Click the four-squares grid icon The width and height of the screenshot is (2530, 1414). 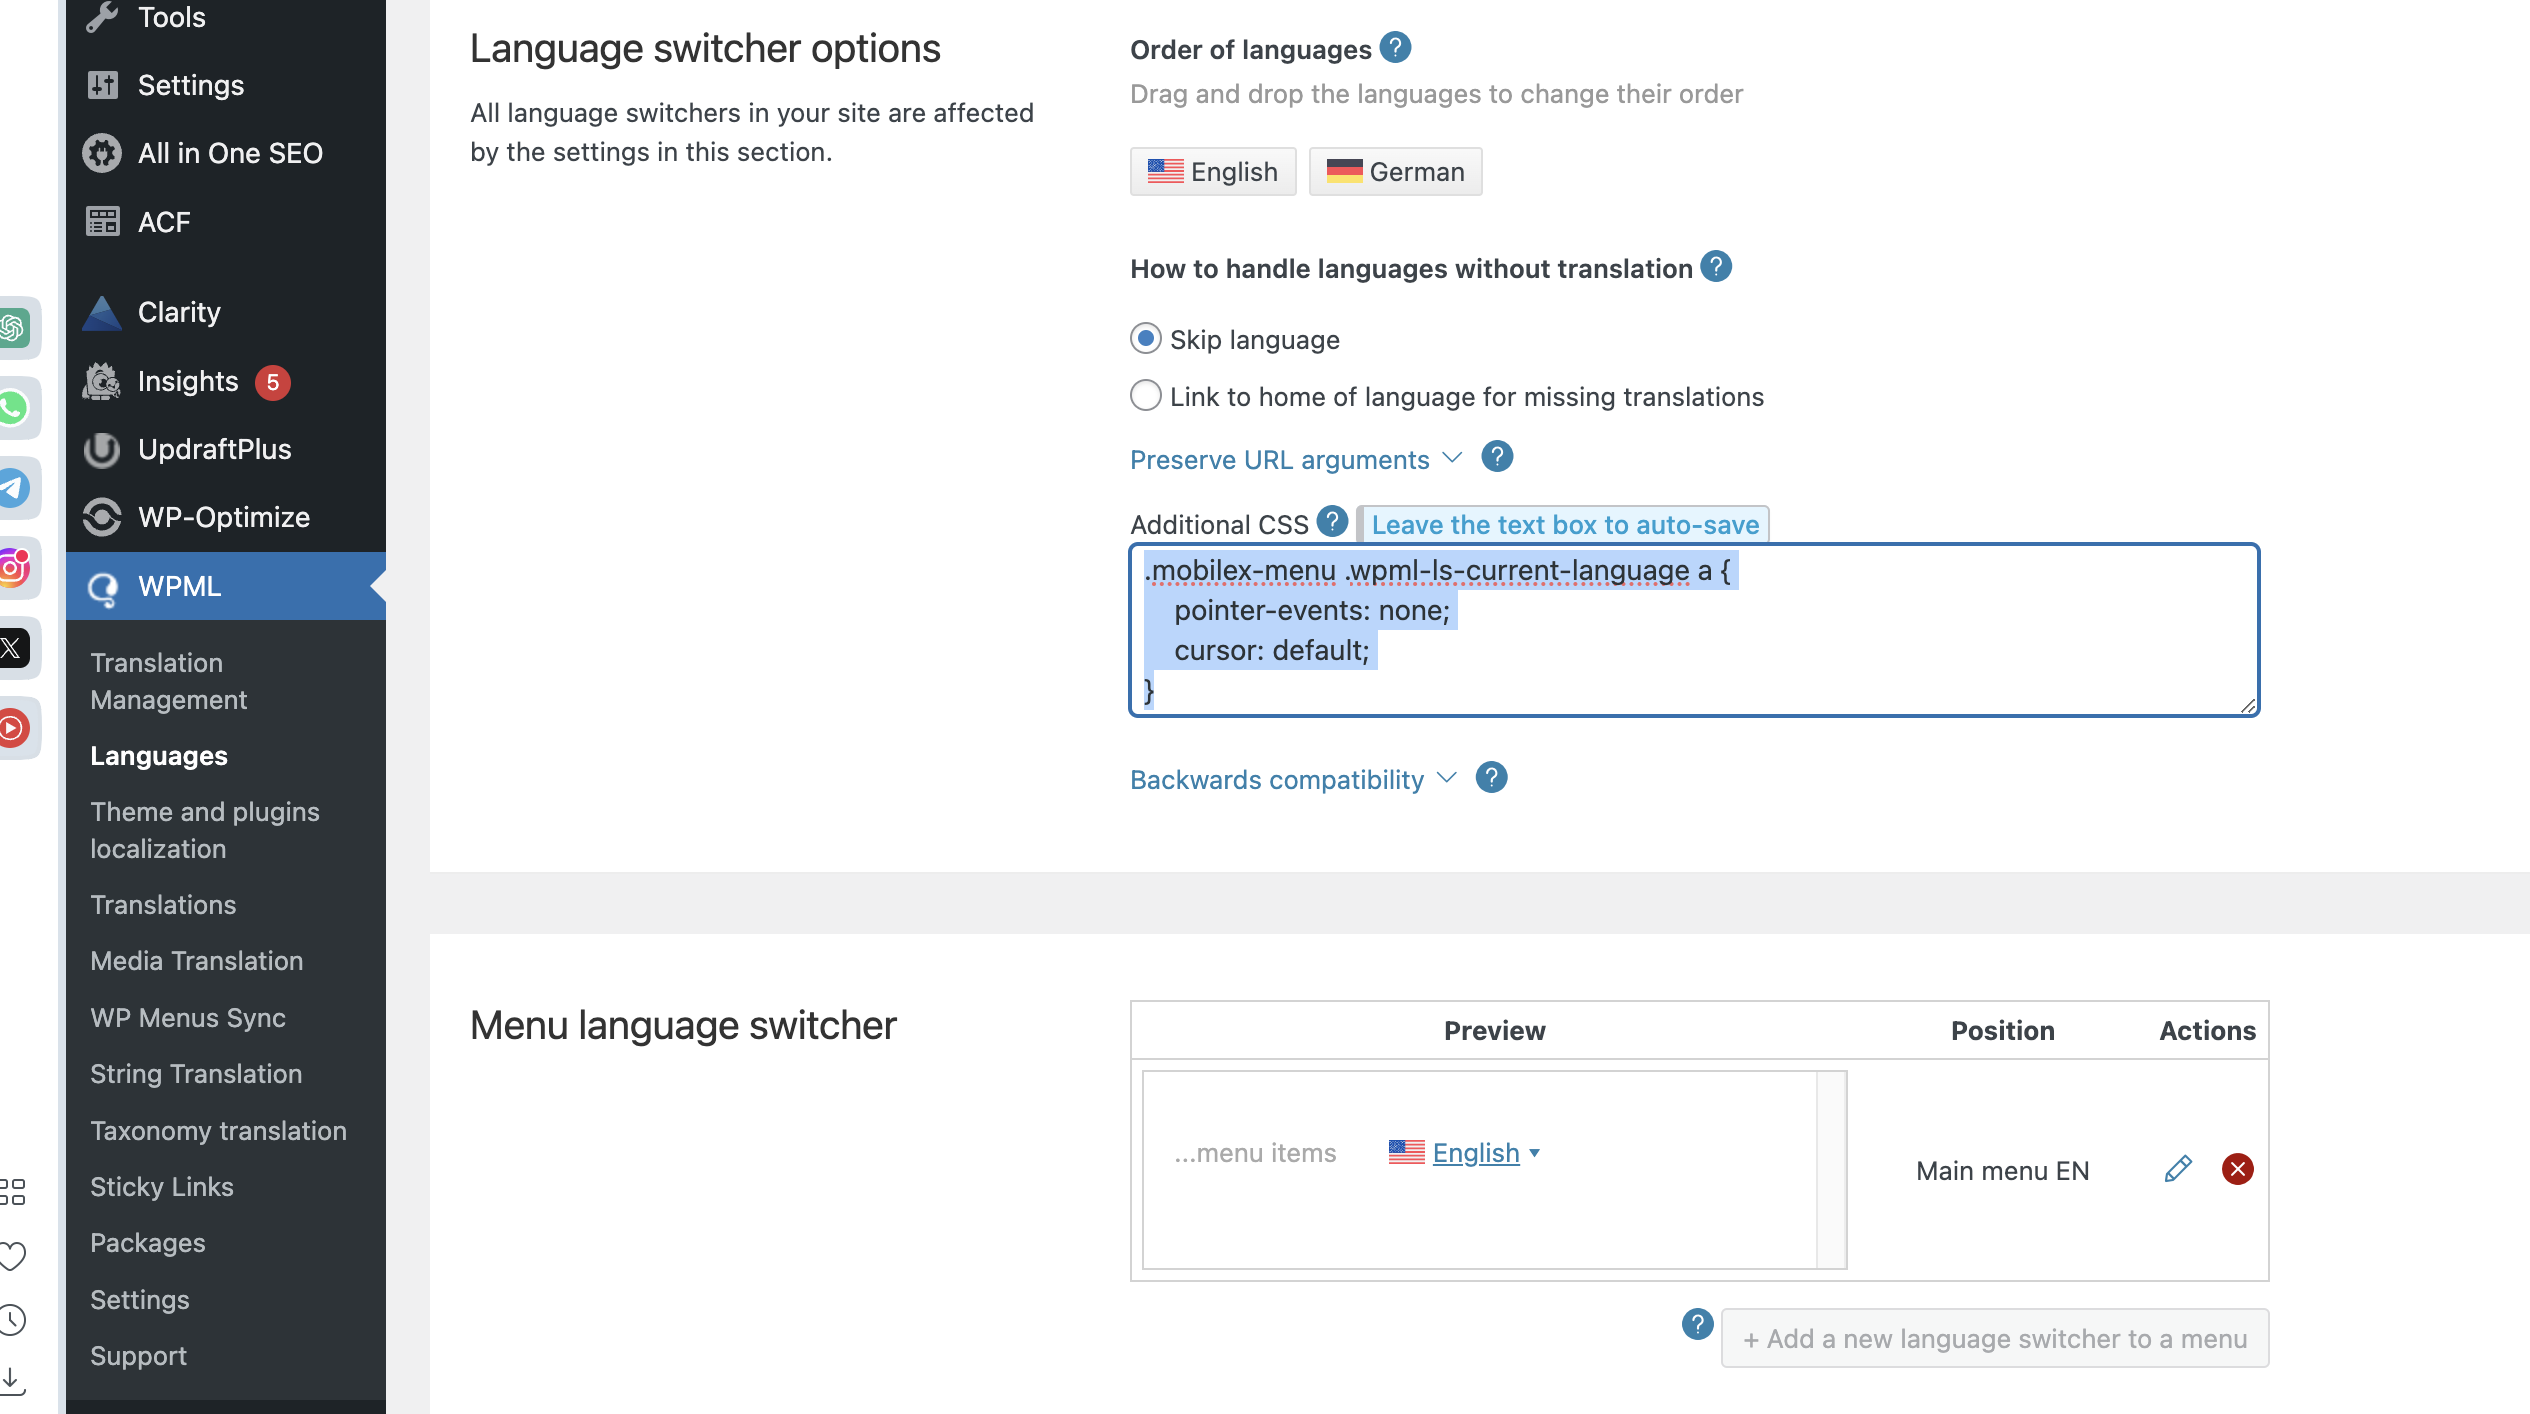(13, 1191)
